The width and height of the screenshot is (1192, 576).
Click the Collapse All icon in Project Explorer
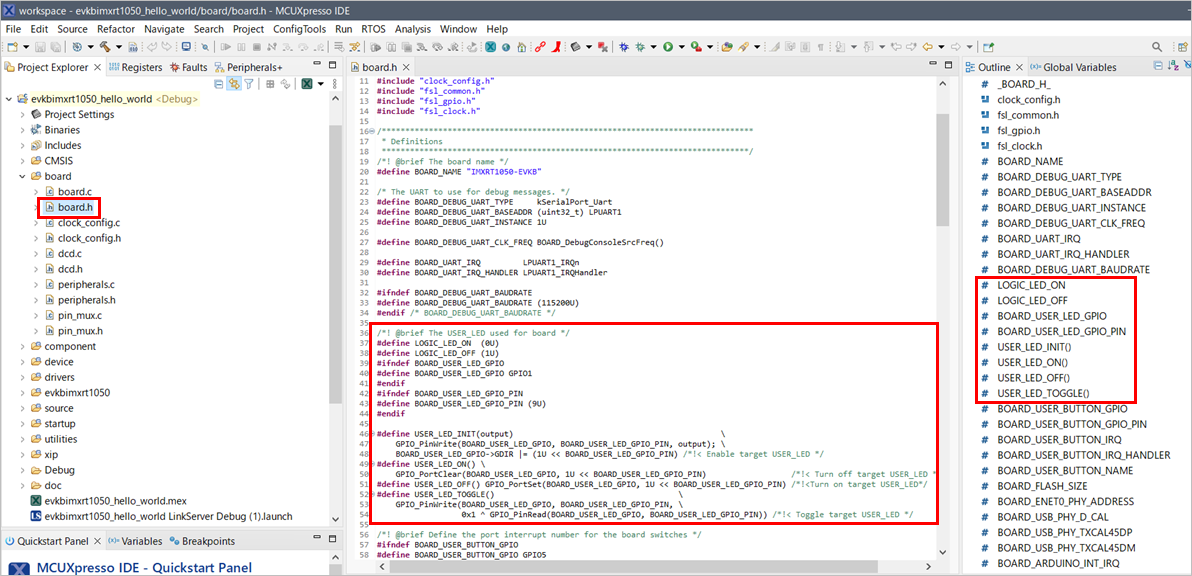(218, 84)
